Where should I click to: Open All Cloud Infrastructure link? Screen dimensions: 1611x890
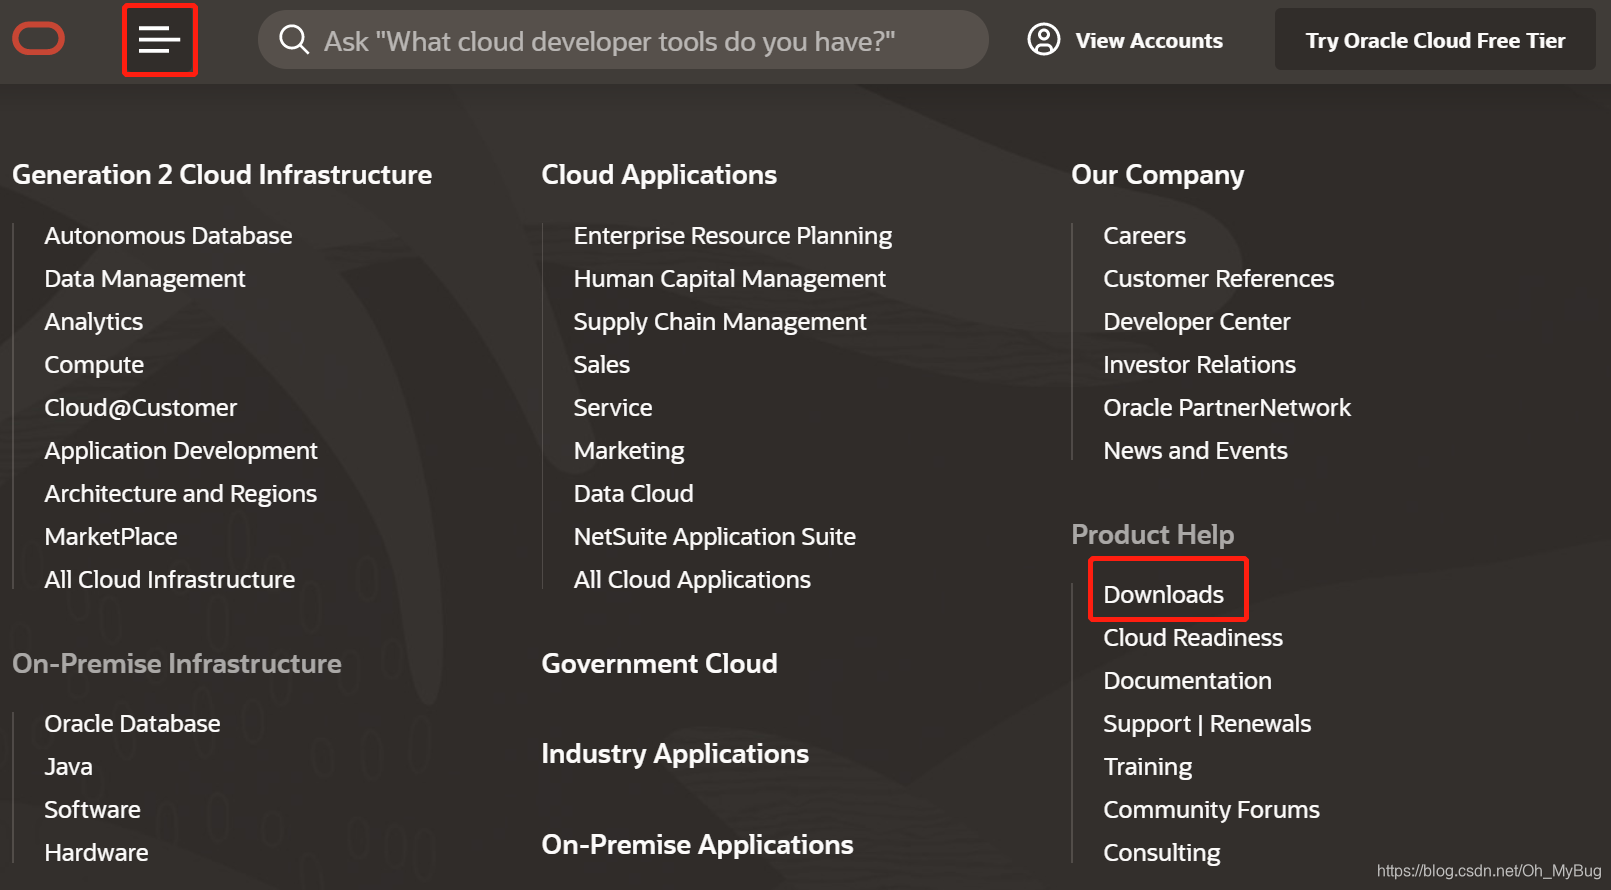[x=170, y=580]
